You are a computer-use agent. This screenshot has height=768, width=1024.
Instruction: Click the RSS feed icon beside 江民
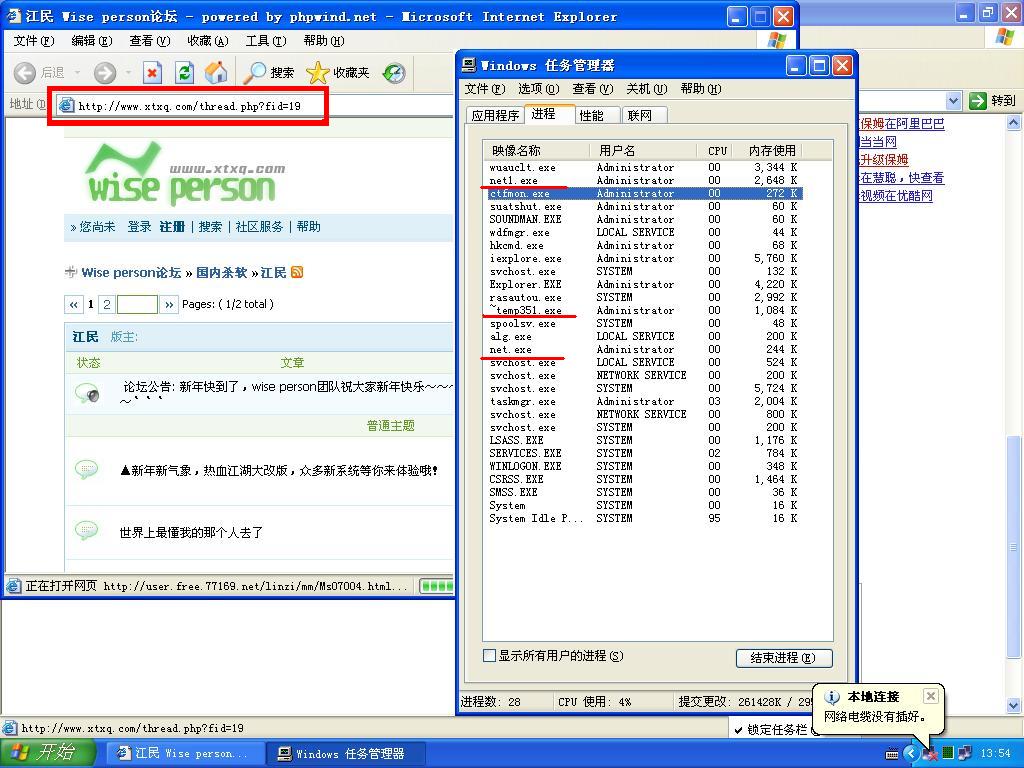[297, 272]
